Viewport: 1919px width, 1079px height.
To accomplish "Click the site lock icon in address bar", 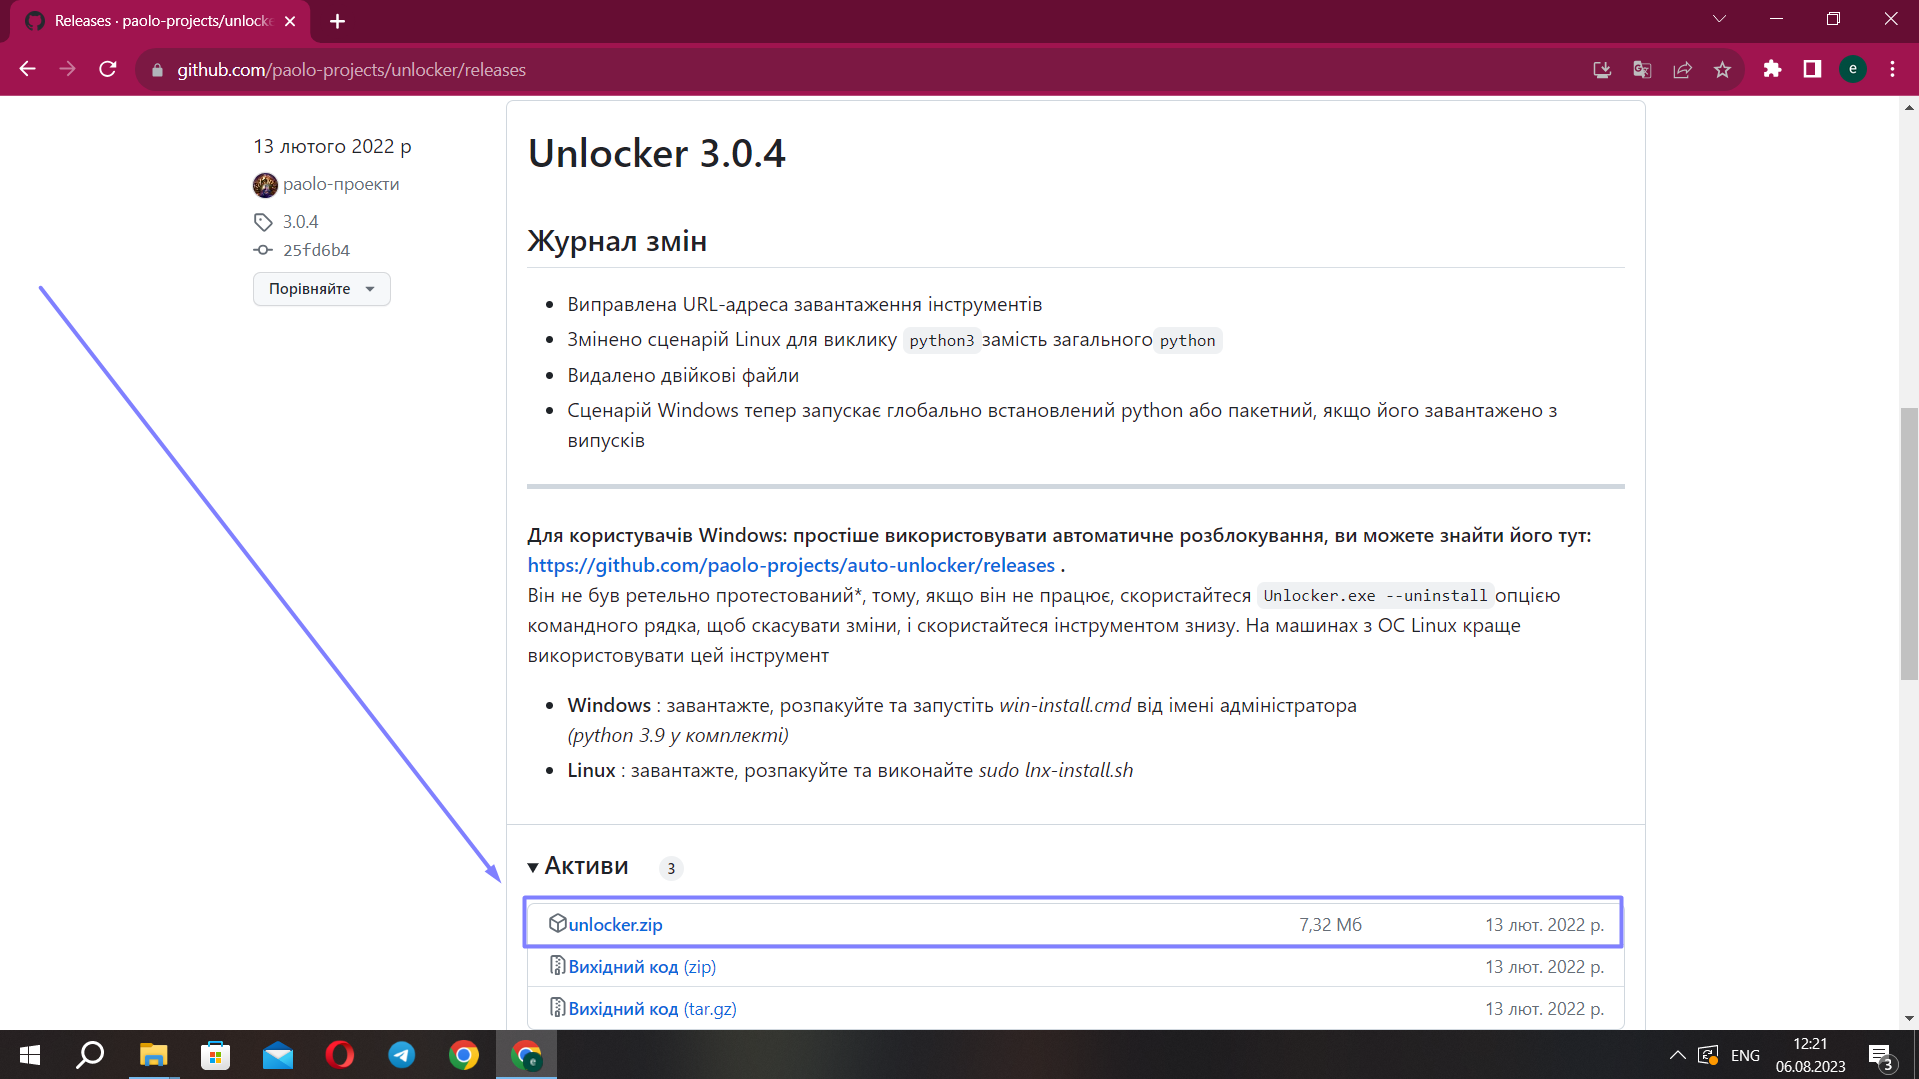I will (157, 70).
